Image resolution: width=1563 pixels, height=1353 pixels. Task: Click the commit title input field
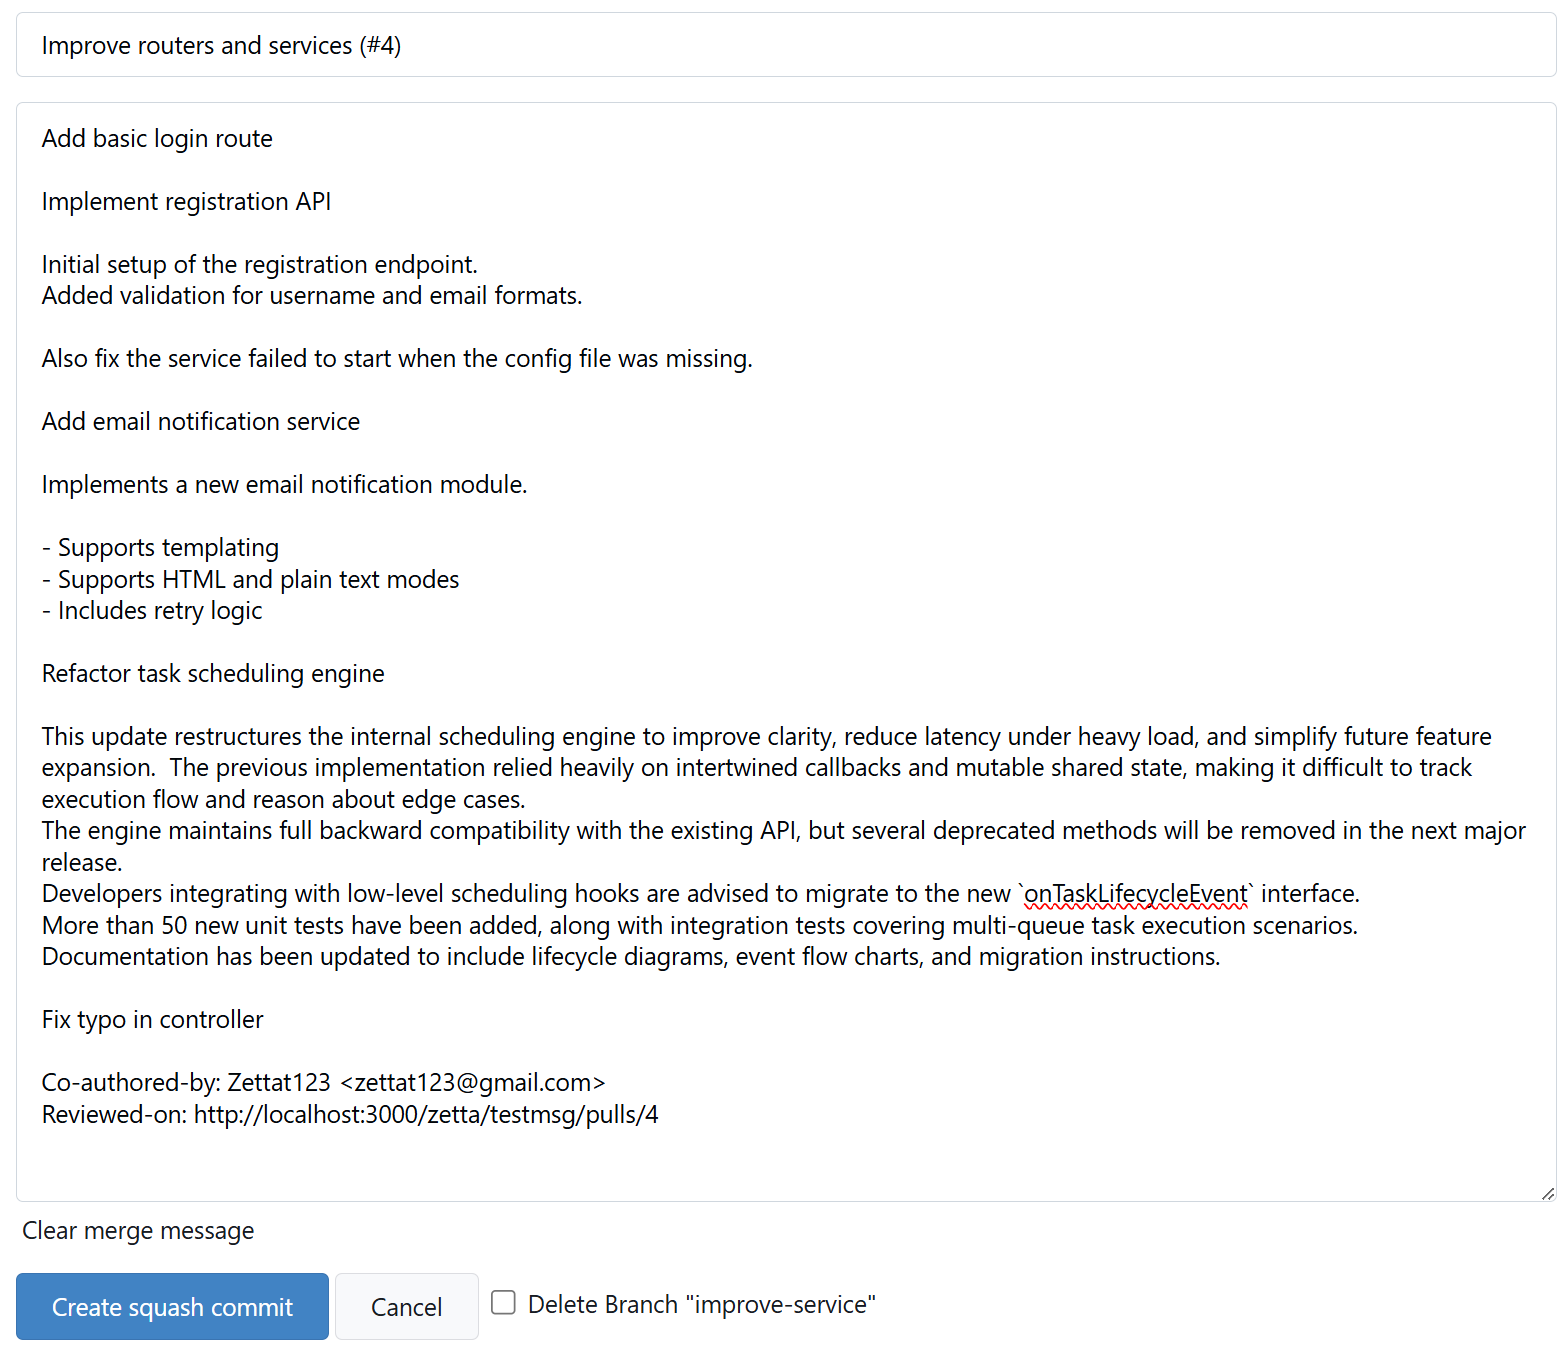785,46
